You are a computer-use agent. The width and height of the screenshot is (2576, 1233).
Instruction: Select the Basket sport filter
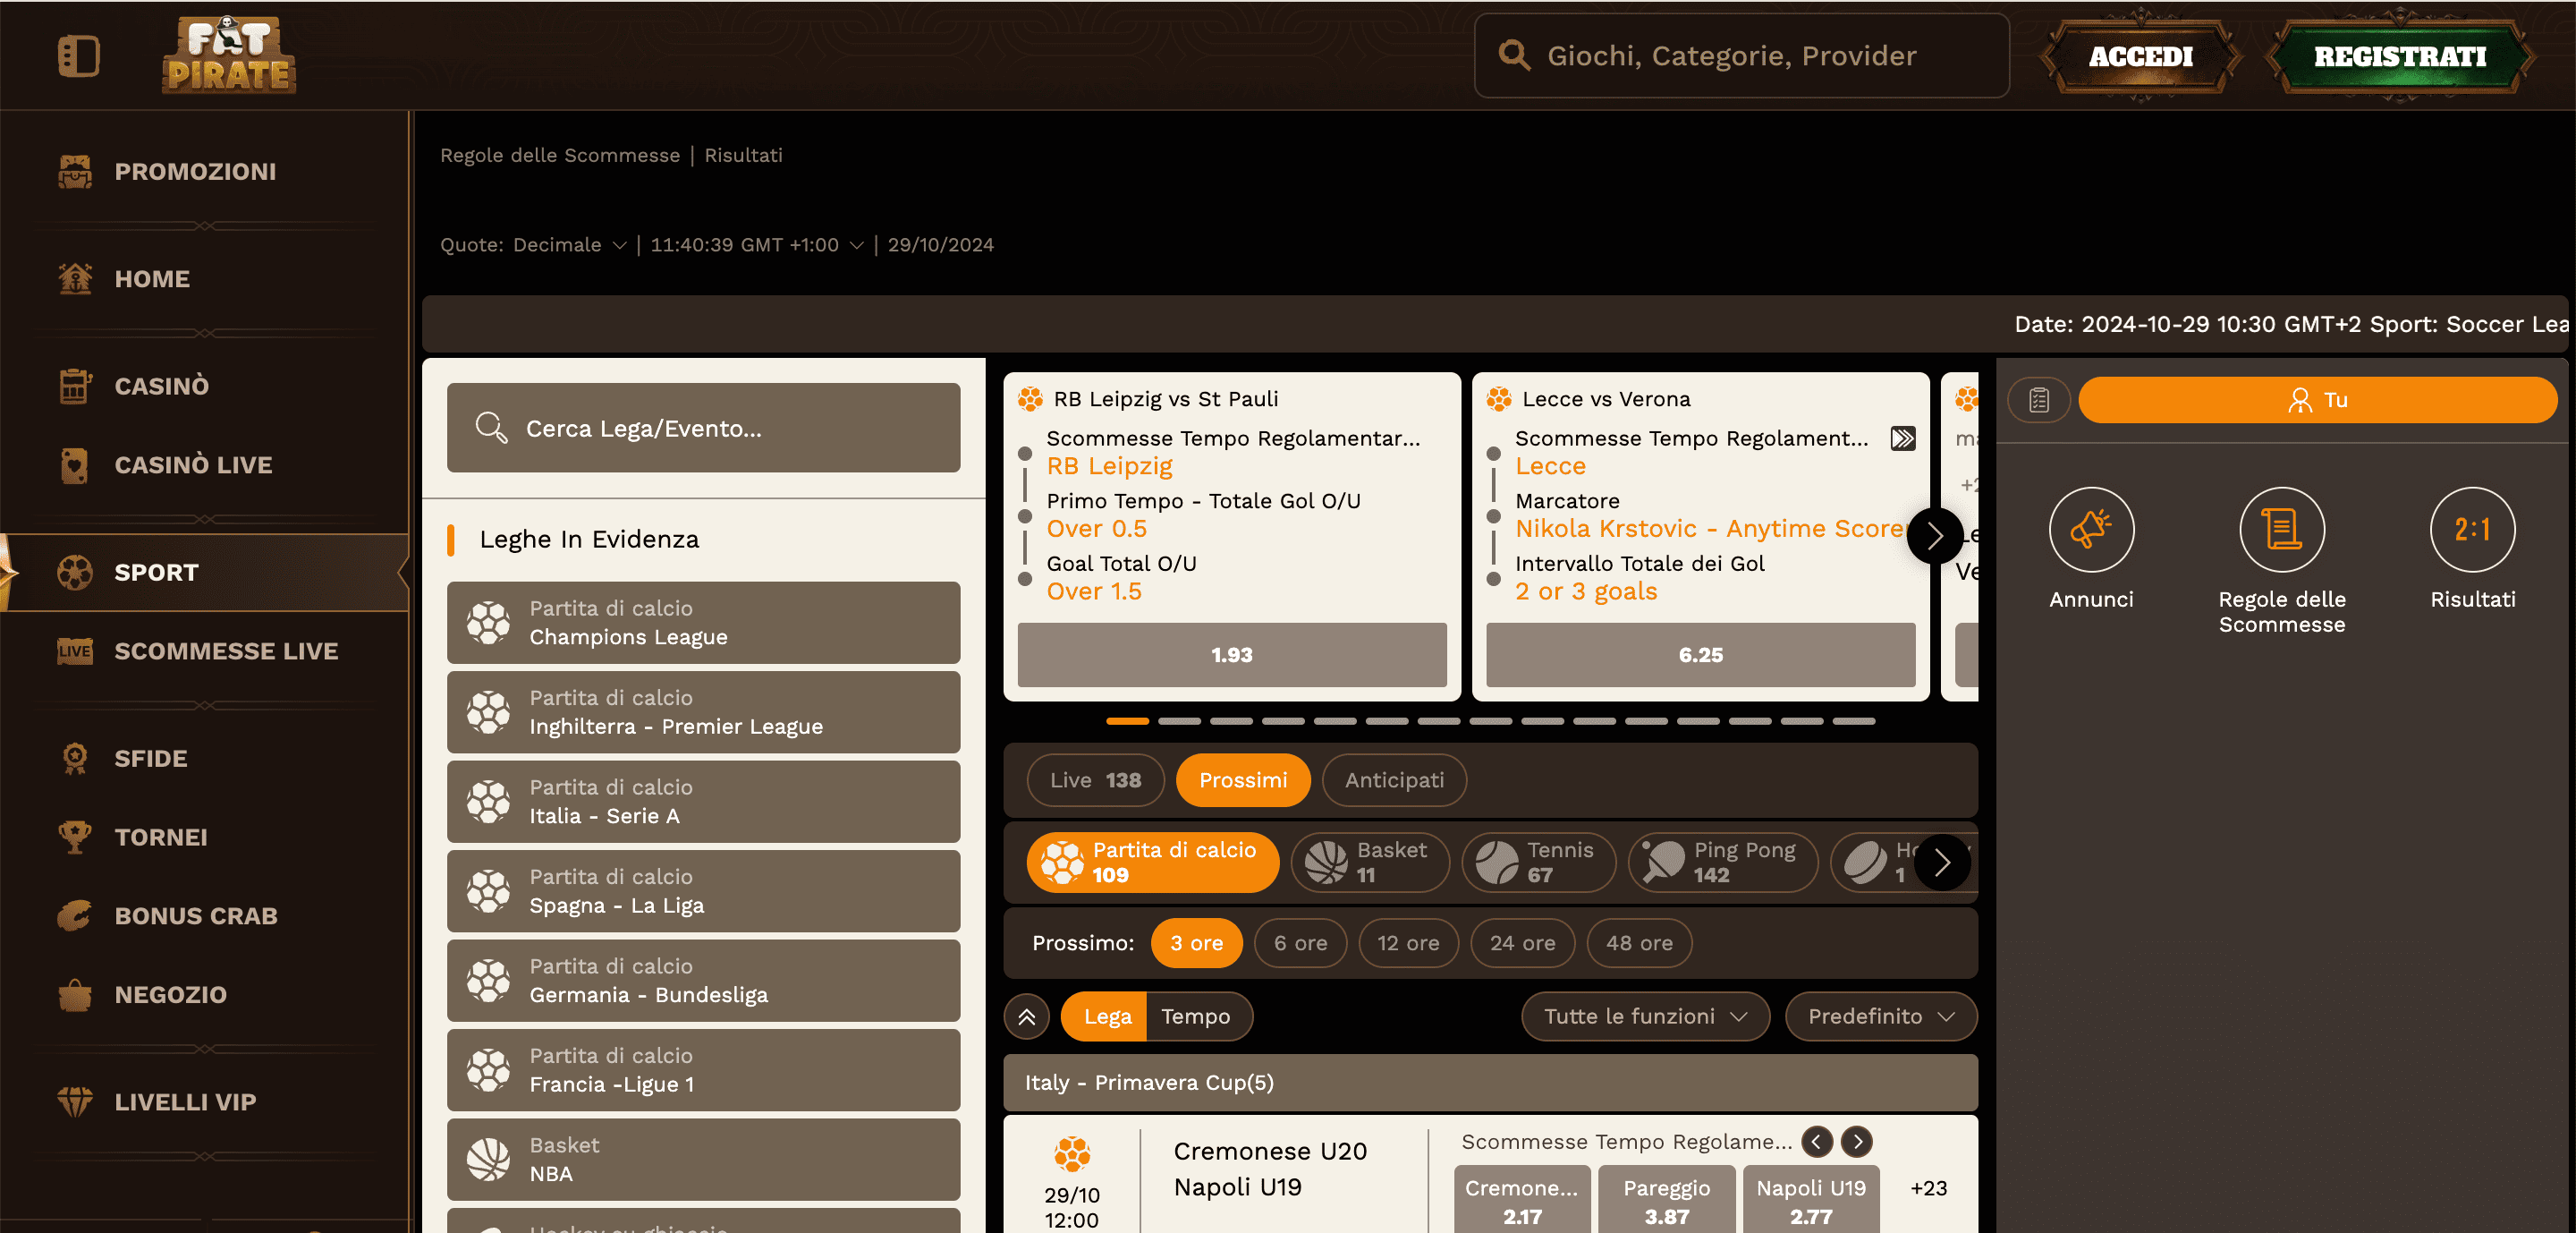1371,861
